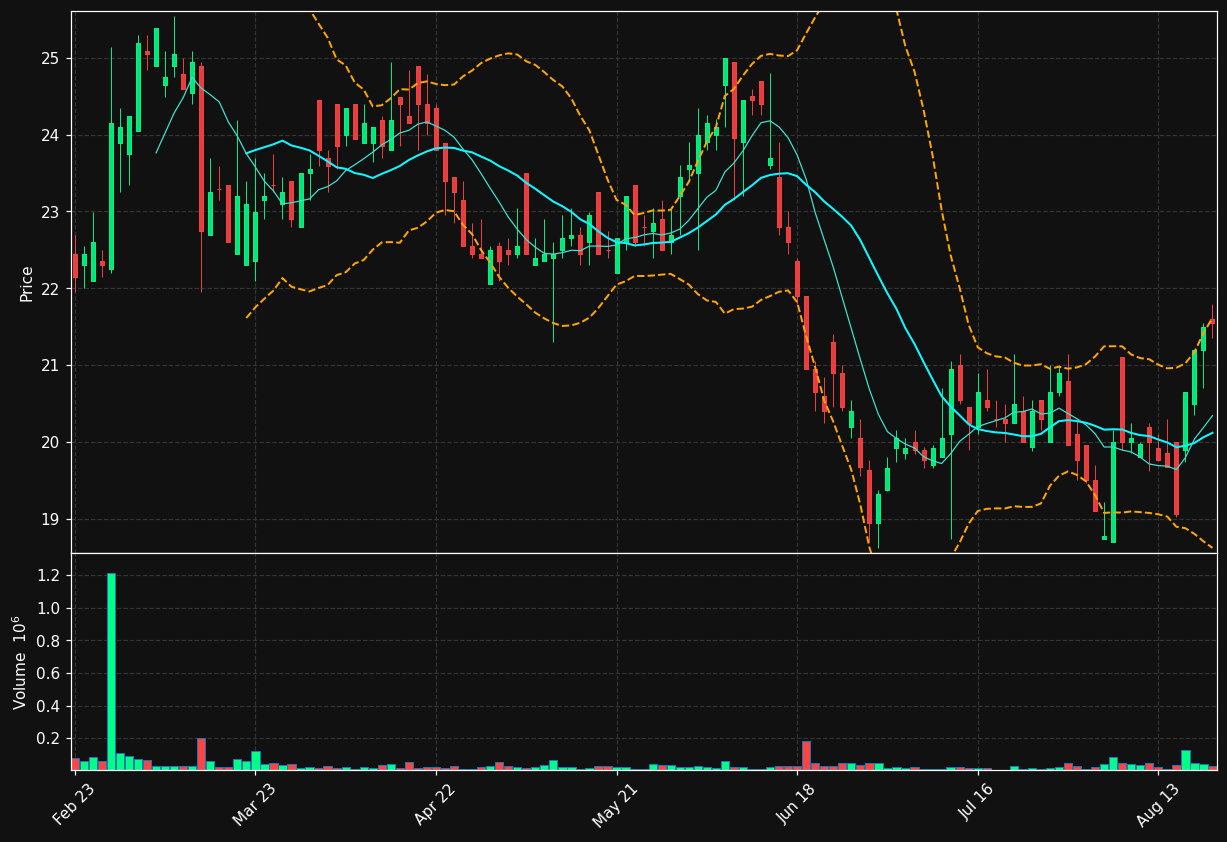
Task: Click the Mar 23 date label
Action: point(255,805)
